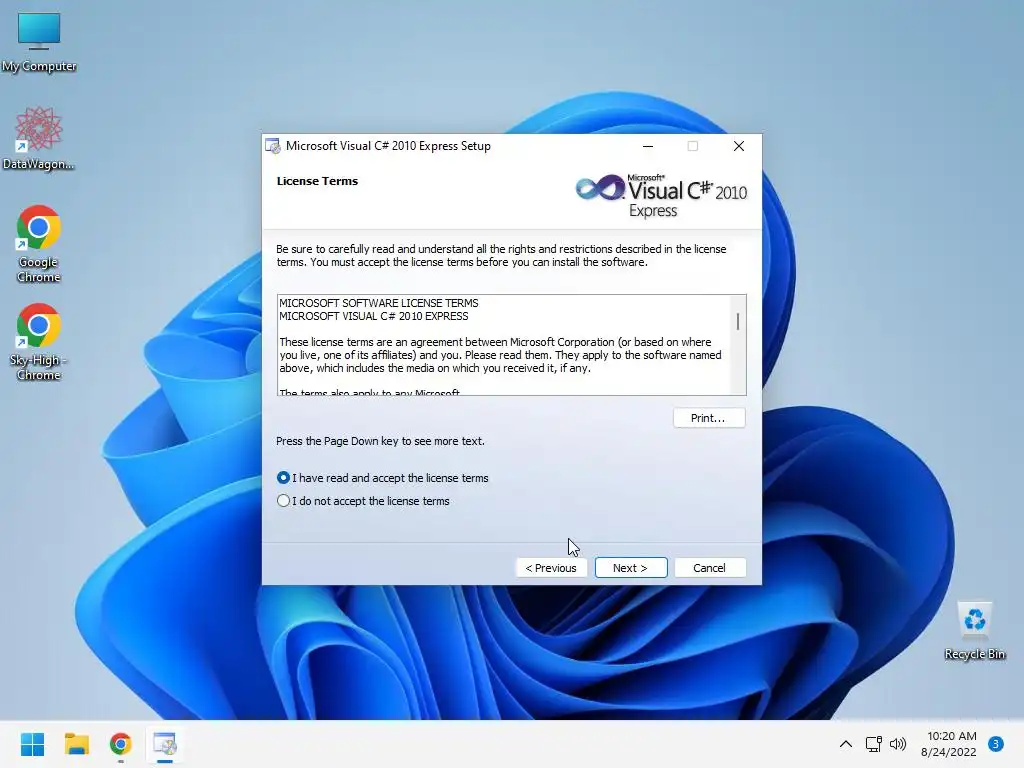This screenshot has height=768, width=1024.
Task: Open File Explorer from the taskbar
Action: pyautogui.click(x=76, y=744)
